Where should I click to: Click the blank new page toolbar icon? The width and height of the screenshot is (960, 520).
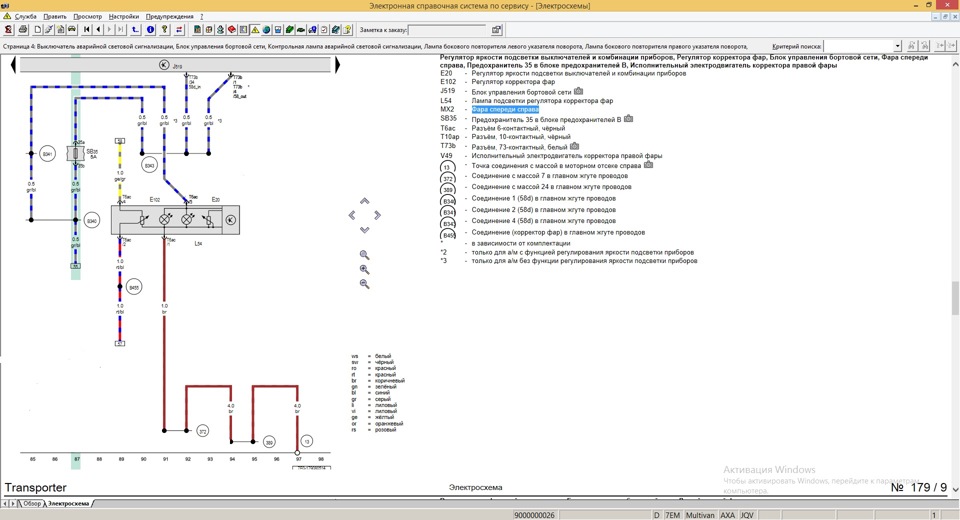pos(37,29)
